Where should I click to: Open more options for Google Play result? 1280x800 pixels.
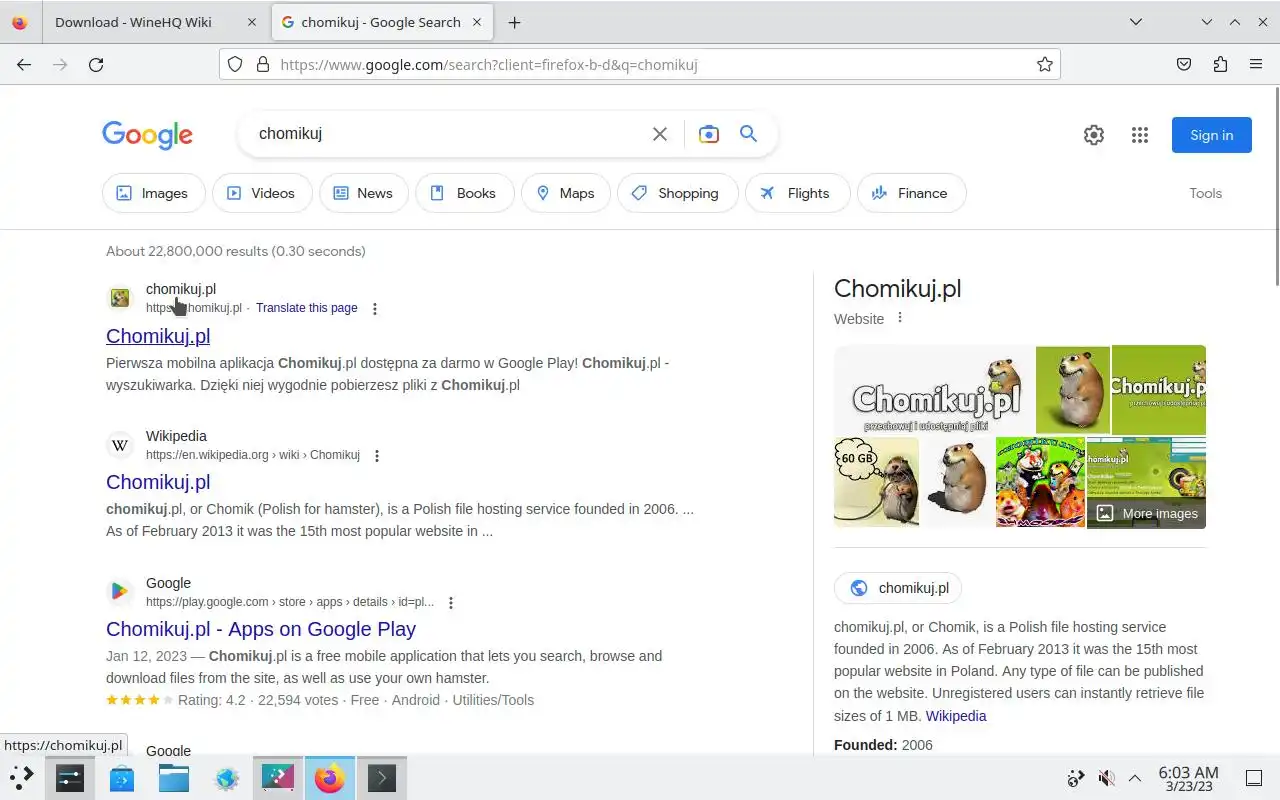(451, 603)
